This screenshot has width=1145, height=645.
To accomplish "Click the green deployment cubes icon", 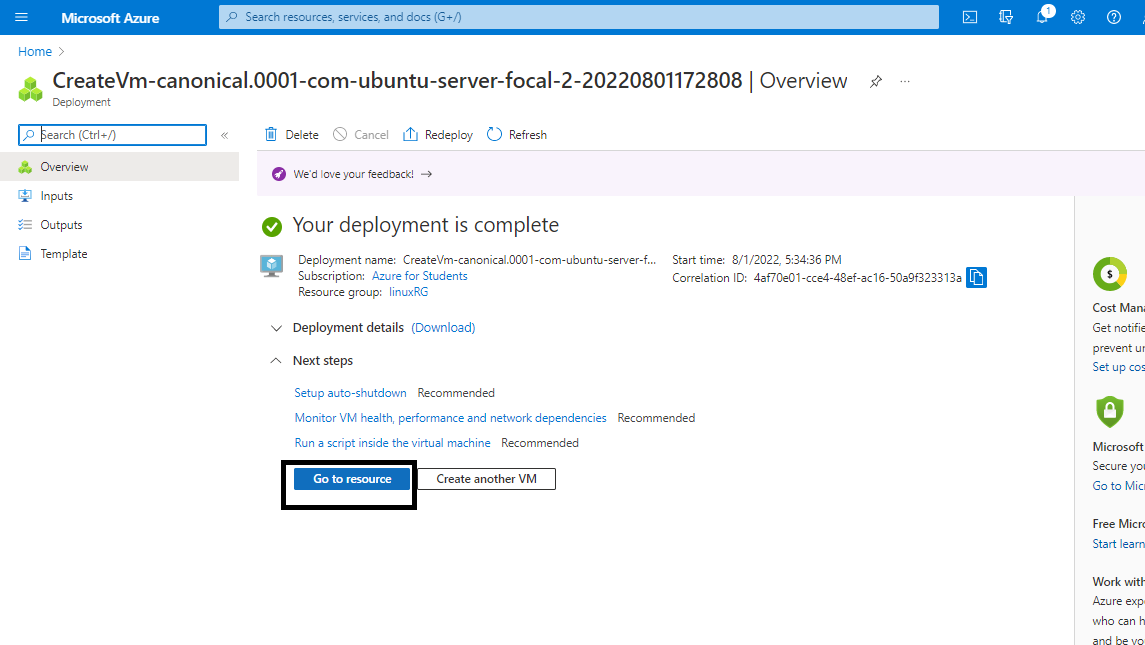I will point(31,89).
